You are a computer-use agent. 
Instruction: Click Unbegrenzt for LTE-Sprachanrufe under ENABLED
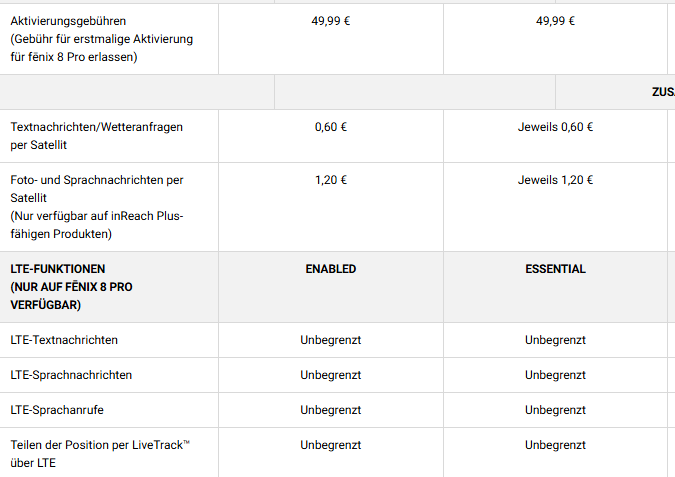tap(331, 410)
